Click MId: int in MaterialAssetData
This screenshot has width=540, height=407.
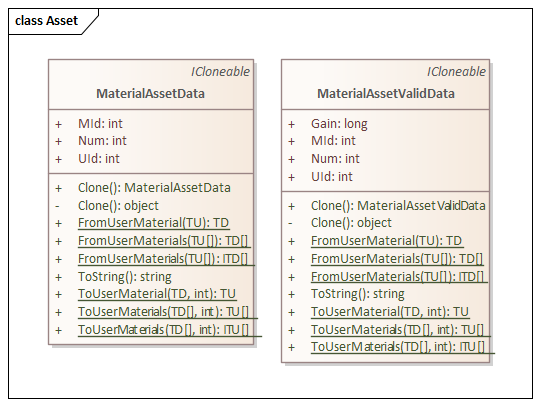tap(100, 124)
